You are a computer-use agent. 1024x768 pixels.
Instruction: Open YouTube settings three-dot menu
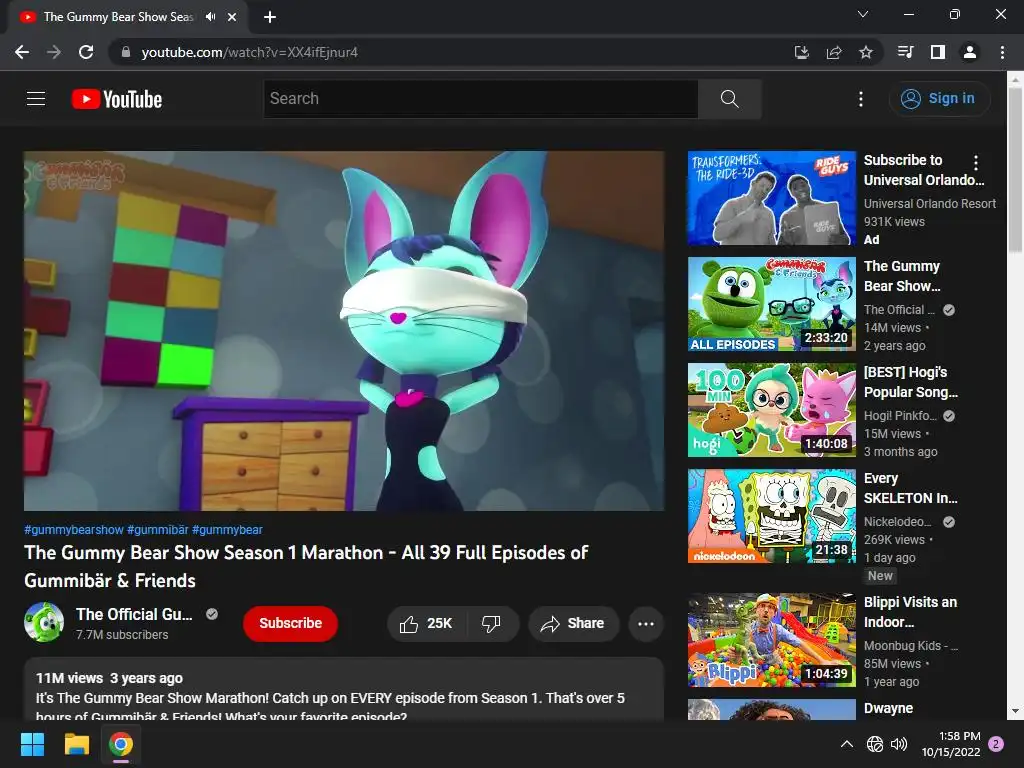click(x=861, y=99)
